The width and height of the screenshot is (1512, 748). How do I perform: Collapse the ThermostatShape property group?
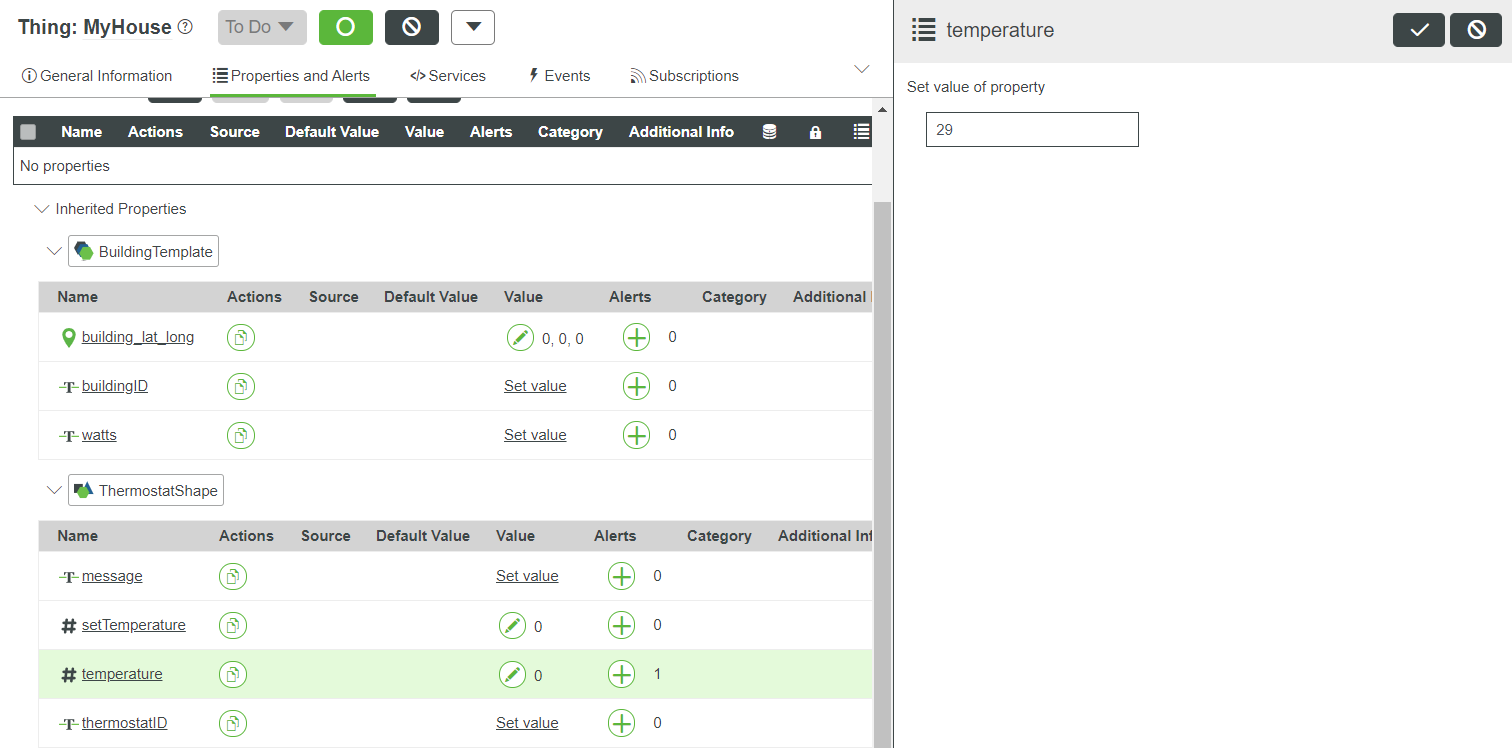pyautogui.click(x=54, y=490)
